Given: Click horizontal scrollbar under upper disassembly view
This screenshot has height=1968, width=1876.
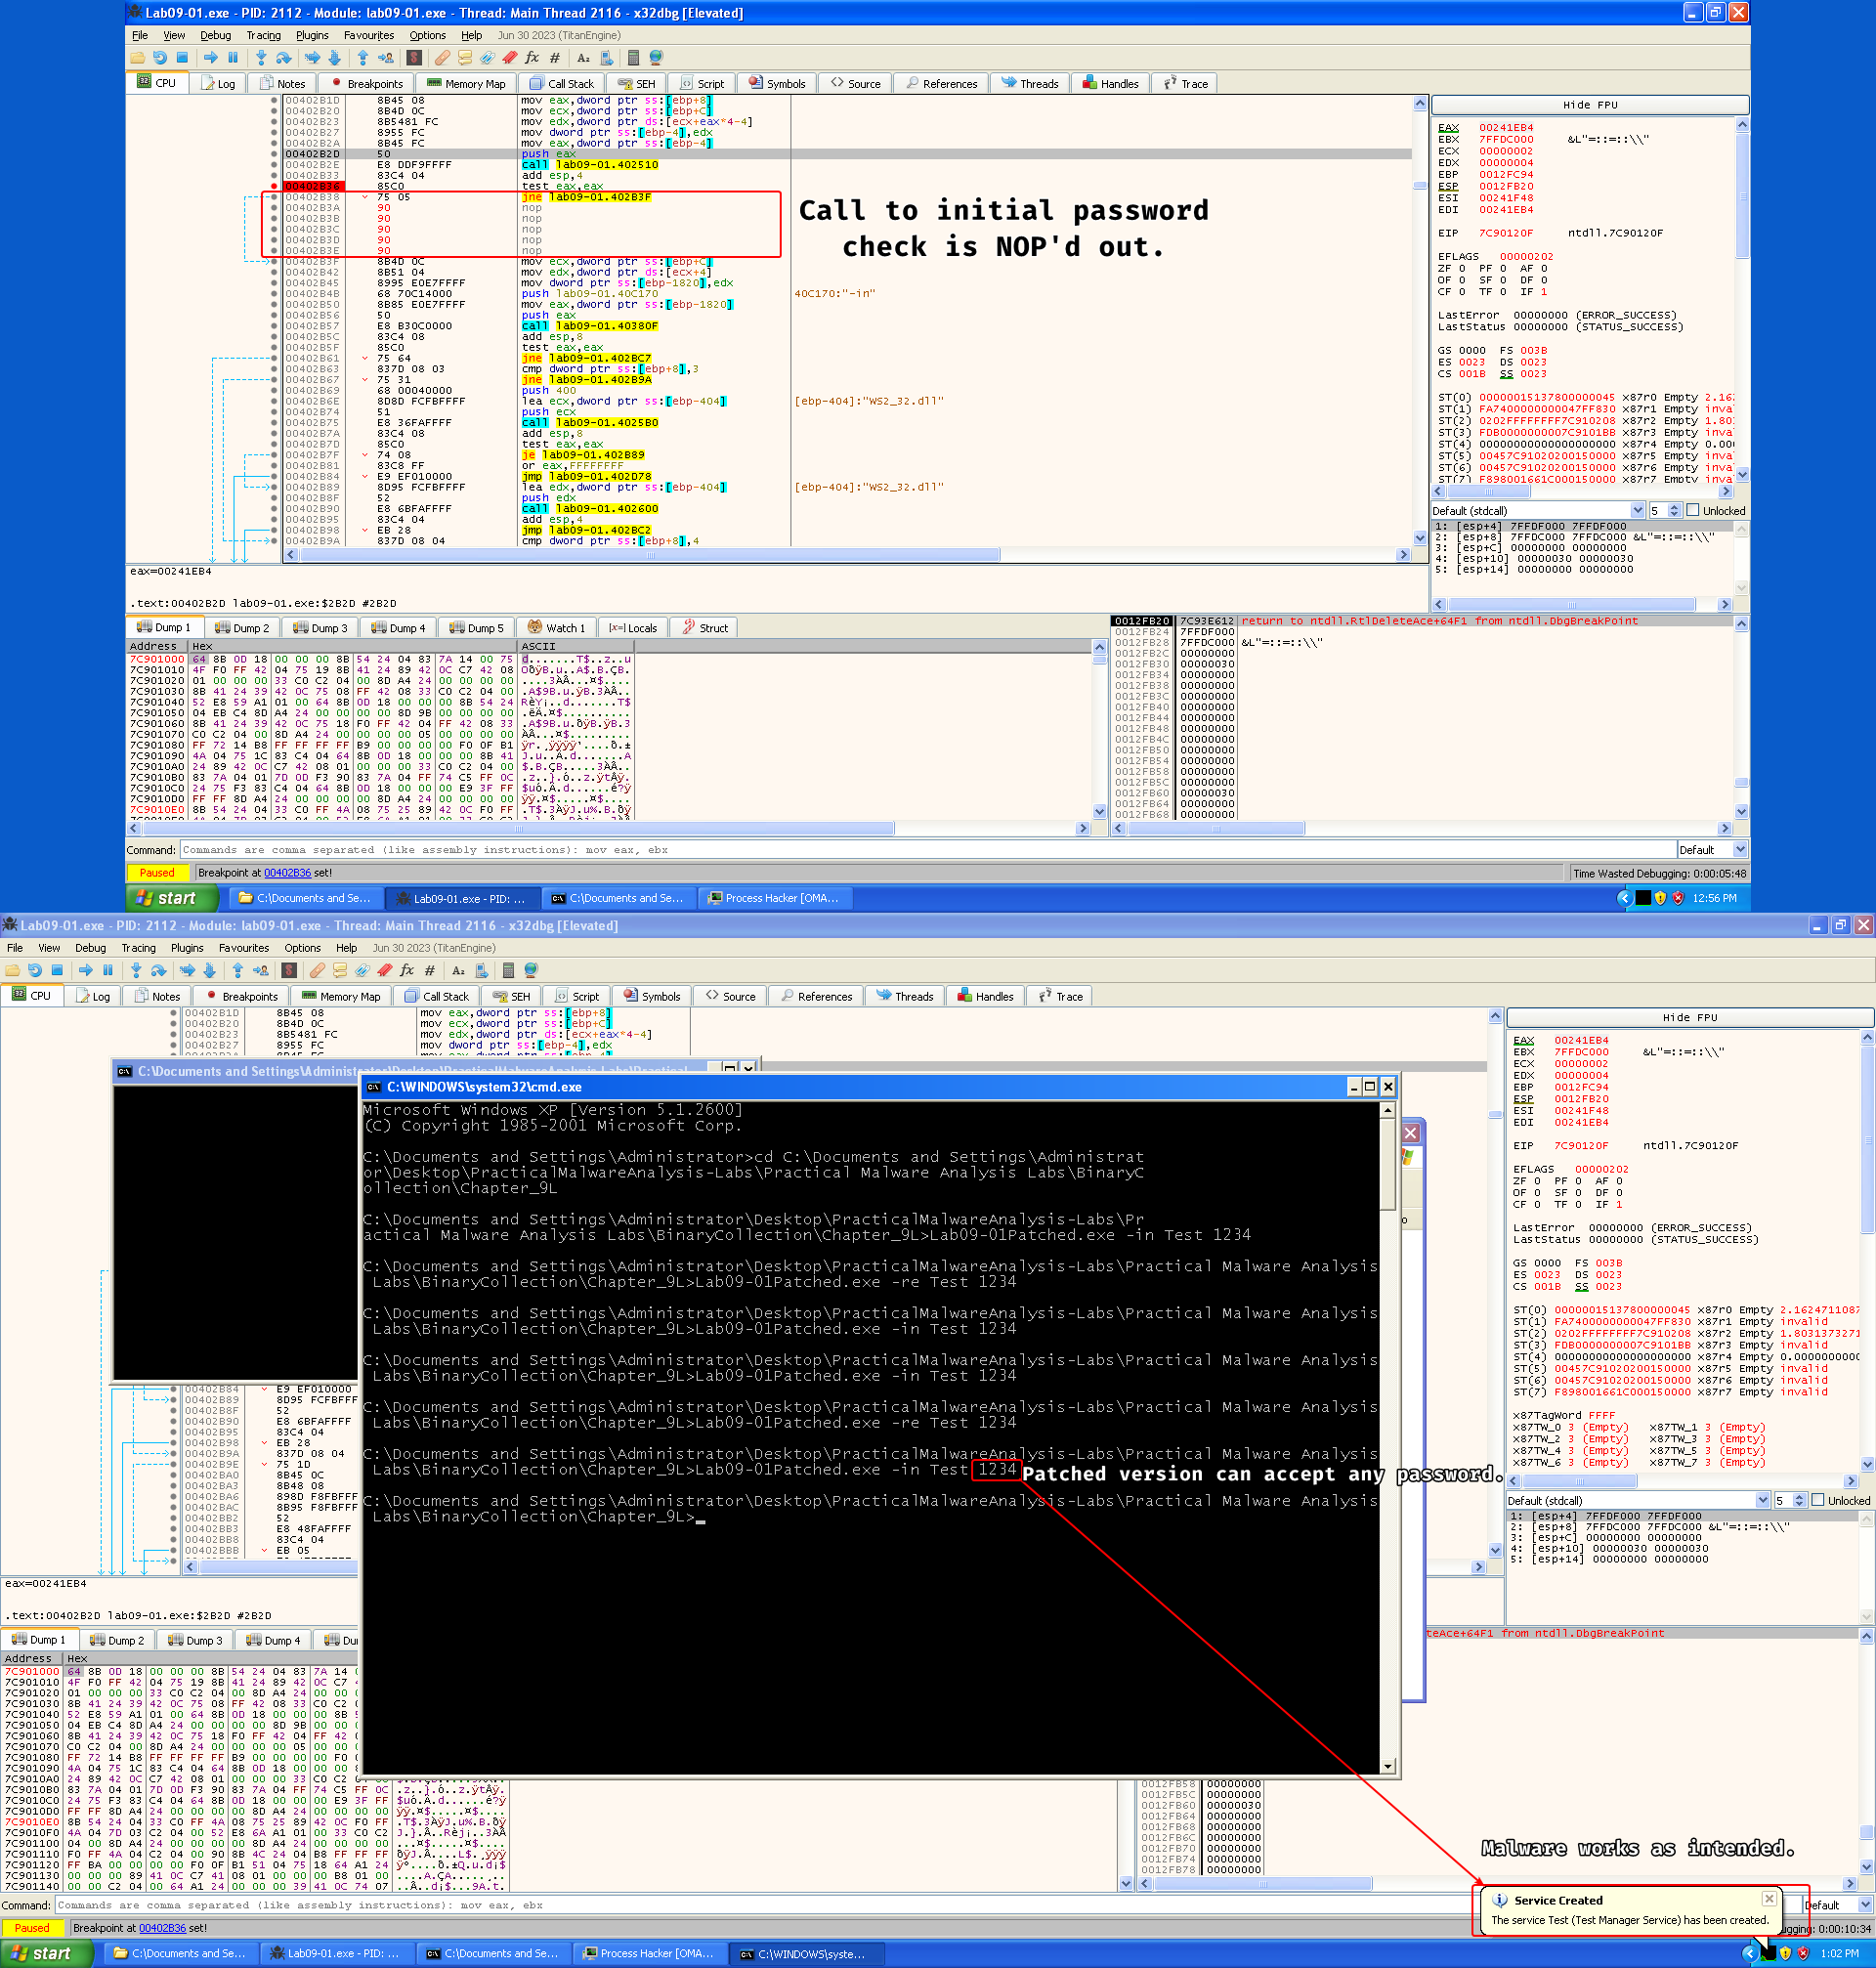Looking at the screenshot, I should (650, 555).
